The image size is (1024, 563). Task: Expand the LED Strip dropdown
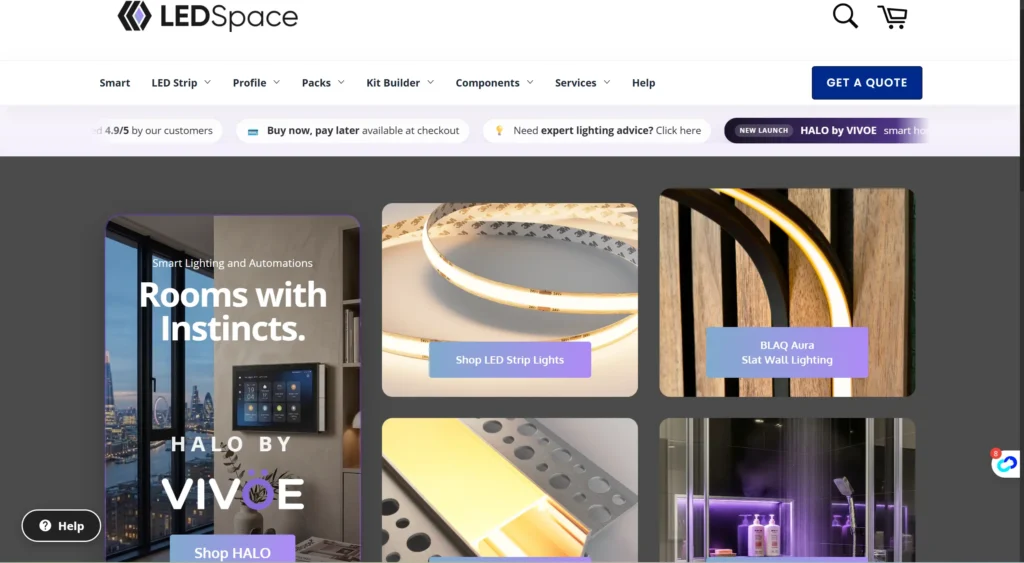tap(181, 83)
